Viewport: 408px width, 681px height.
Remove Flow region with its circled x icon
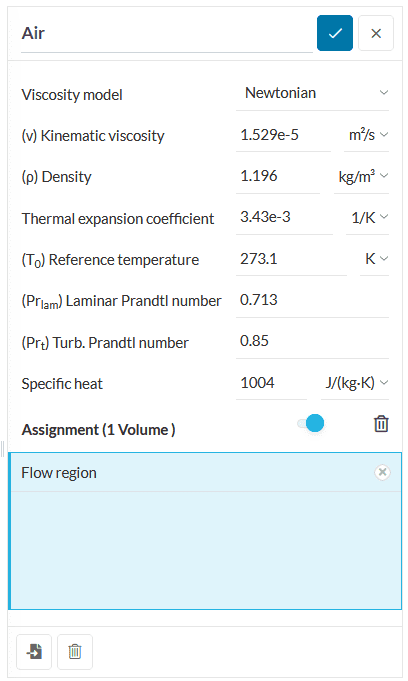(382, 472)
